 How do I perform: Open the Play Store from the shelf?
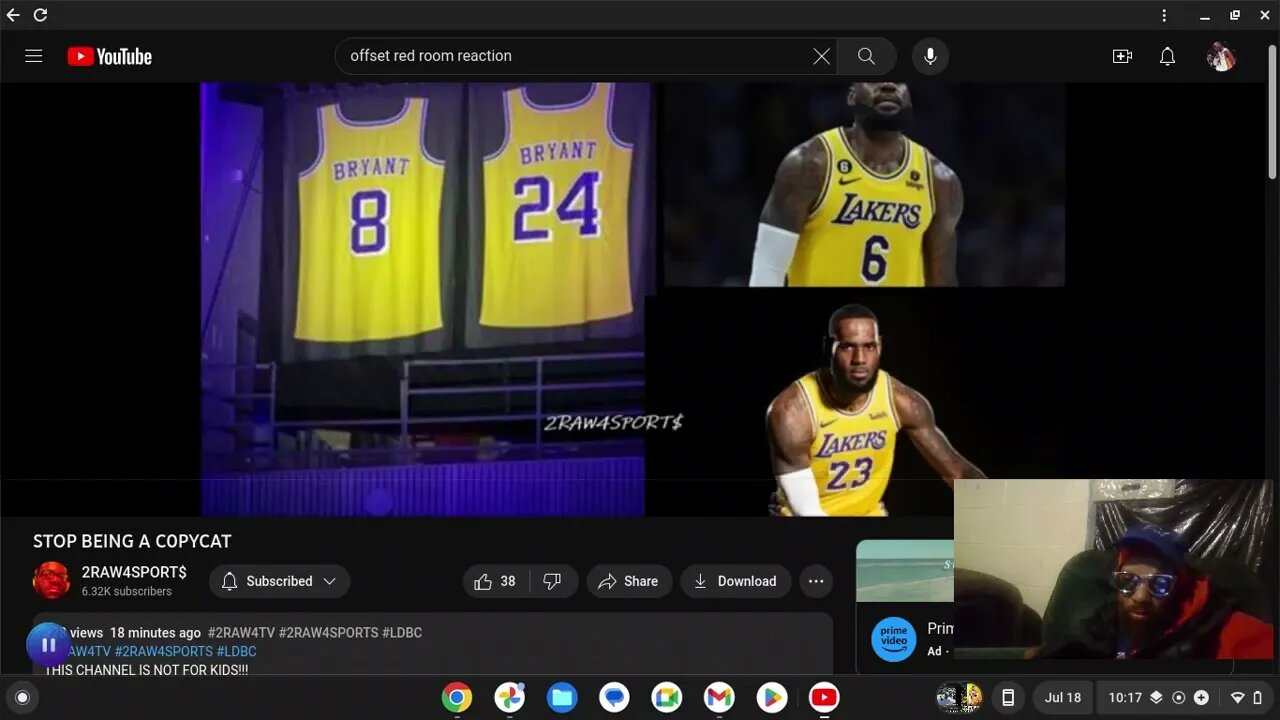(771, 697)
